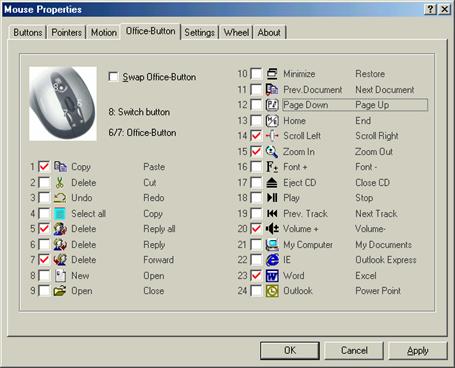Uncheck option 5 Delete/Reply all checkbox
The image size is (455, 368).
[x=44, y=229]
